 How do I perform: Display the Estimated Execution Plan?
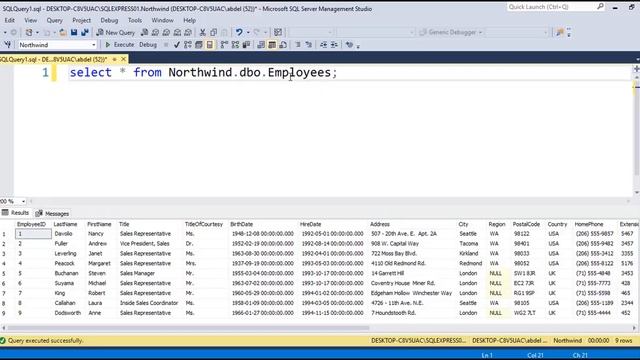point(188,45)
